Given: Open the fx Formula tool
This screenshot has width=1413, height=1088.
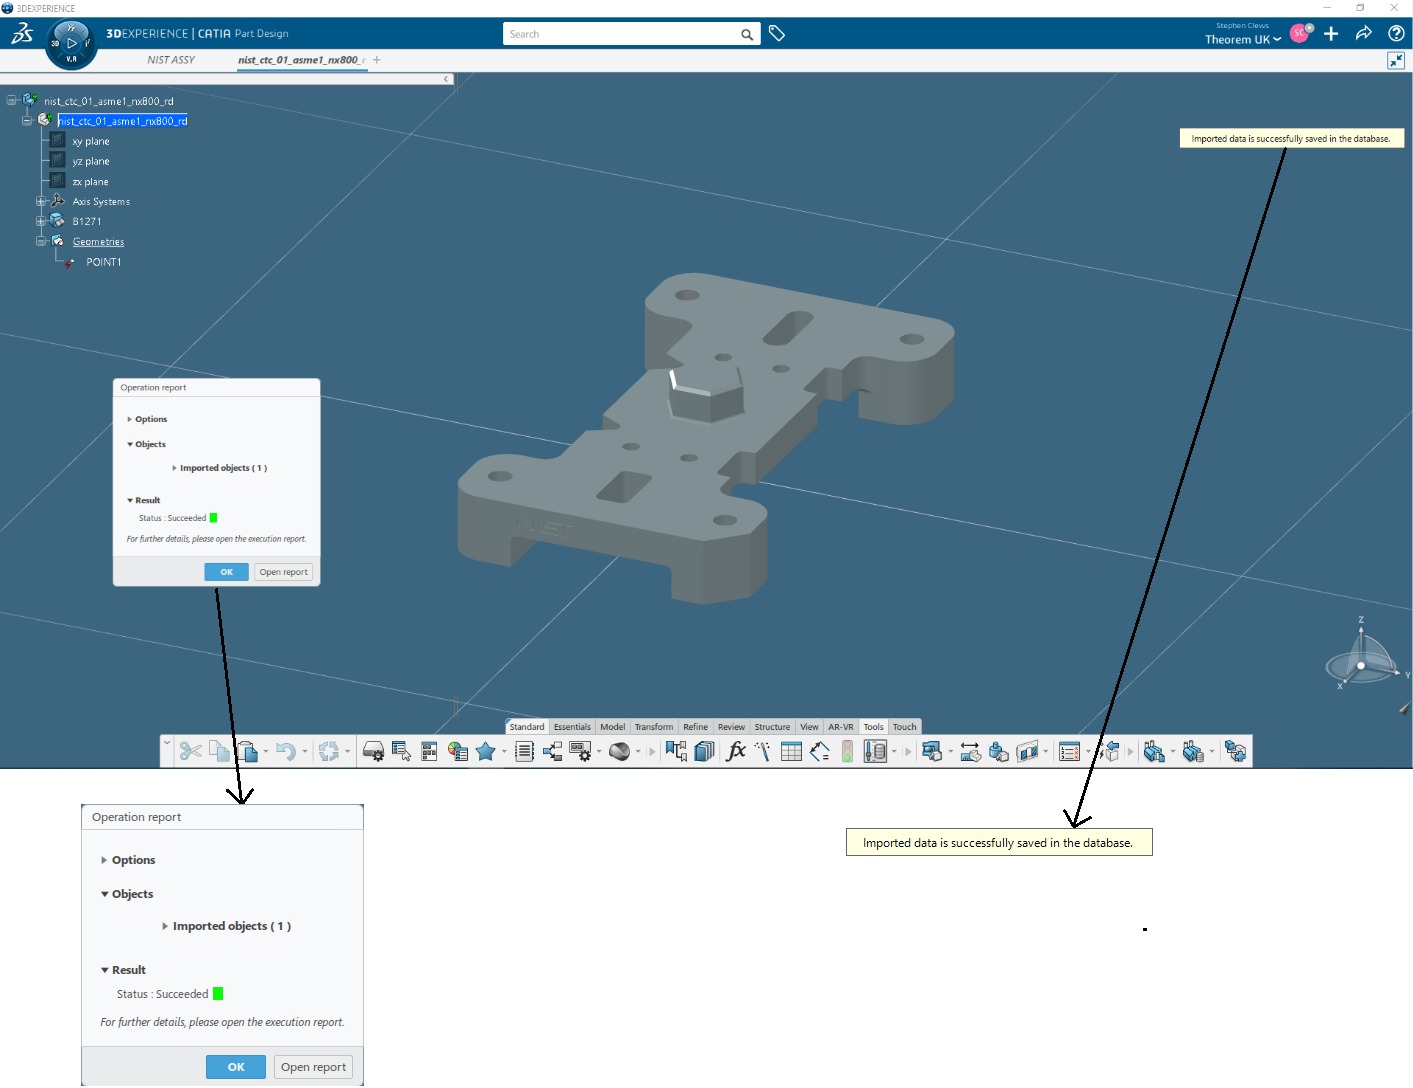Looking at the screenshot, I should coord(736,752).
